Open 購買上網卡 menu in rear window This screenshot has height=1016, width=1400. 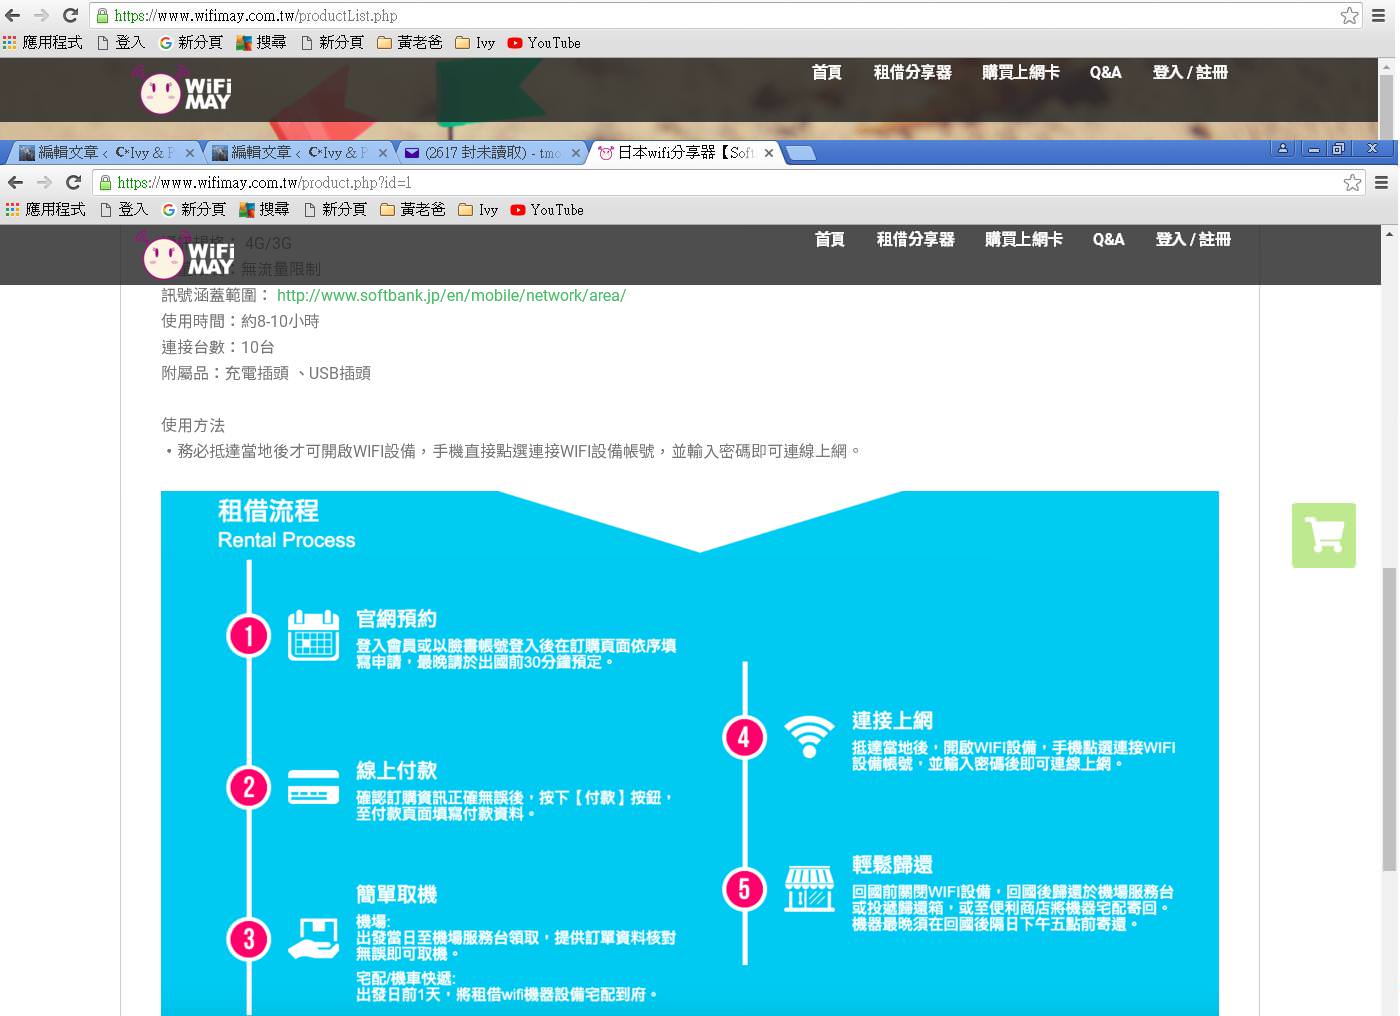[x=1021, y=72]
